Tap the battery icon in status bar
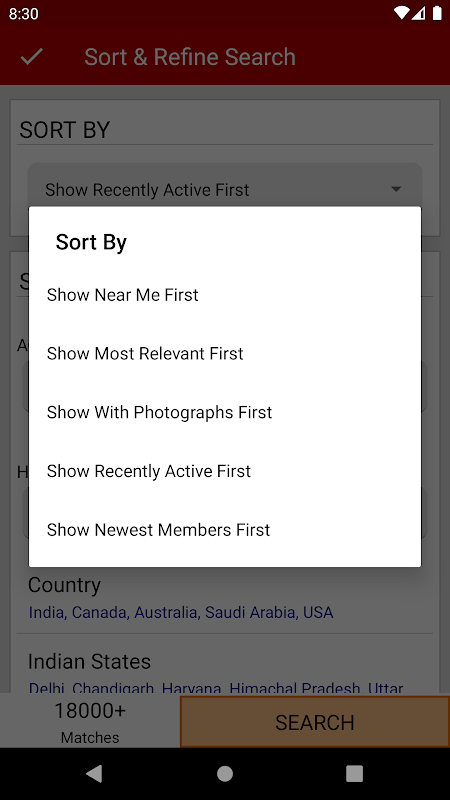The height and width of the screenshot is (800, 450). point(437,13)
